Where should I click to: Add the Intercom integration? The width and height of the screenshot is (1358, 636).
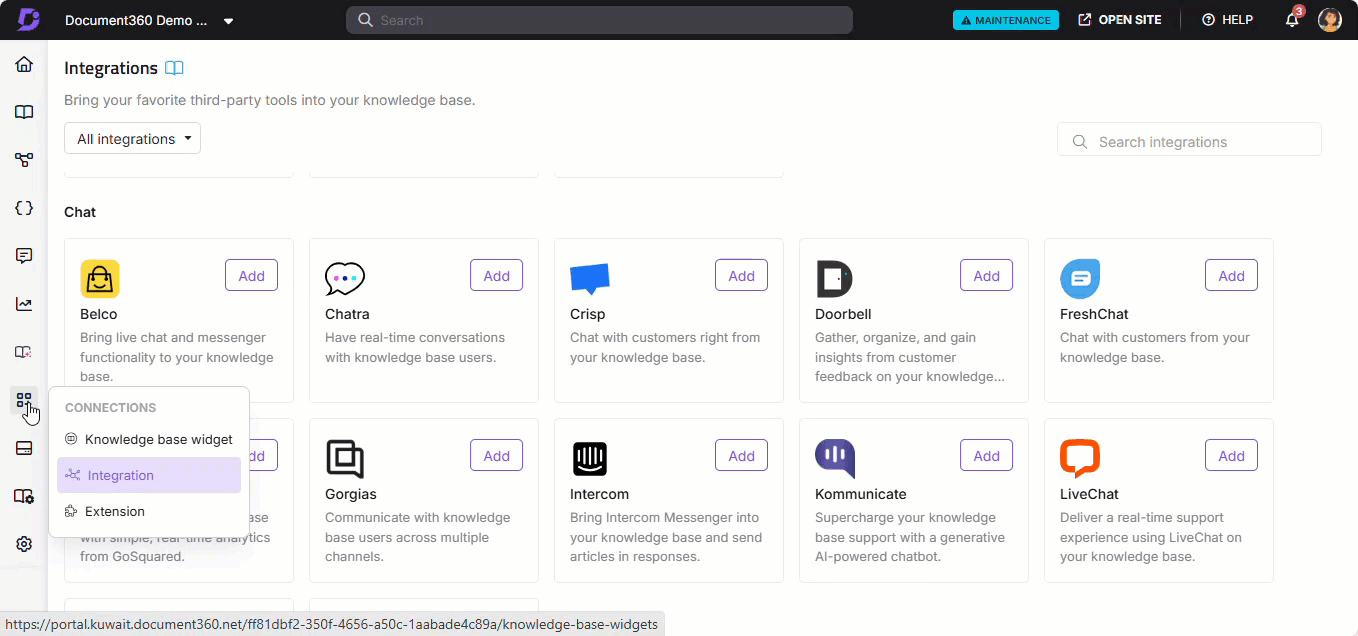(741, 456)
